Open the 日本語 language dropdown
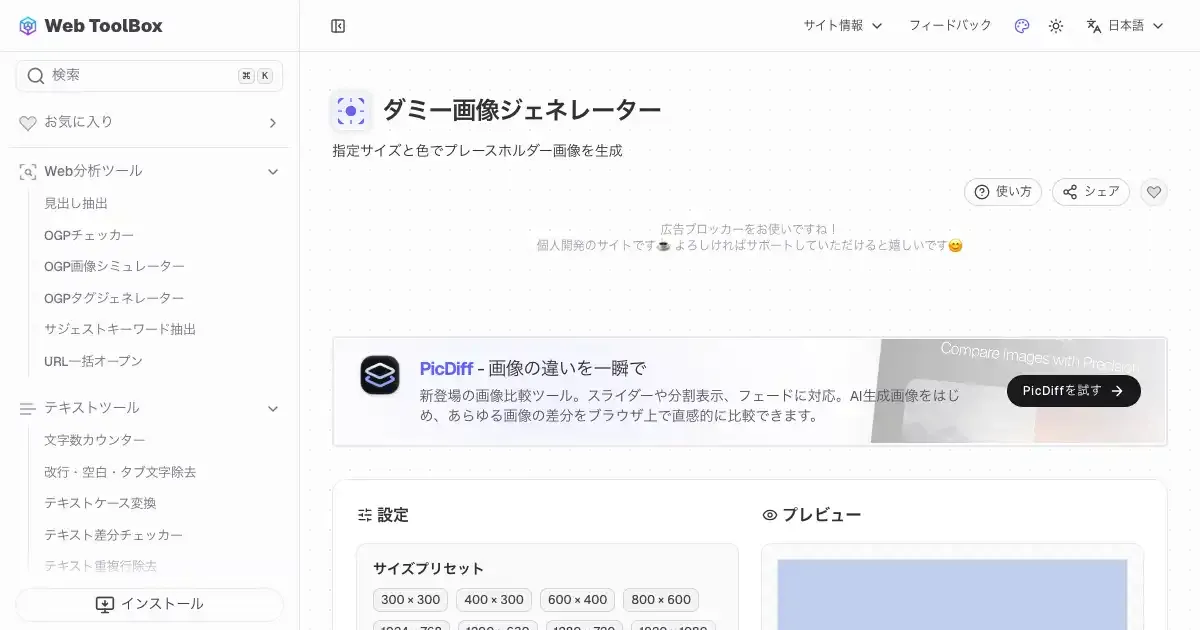 (1125, 26)
